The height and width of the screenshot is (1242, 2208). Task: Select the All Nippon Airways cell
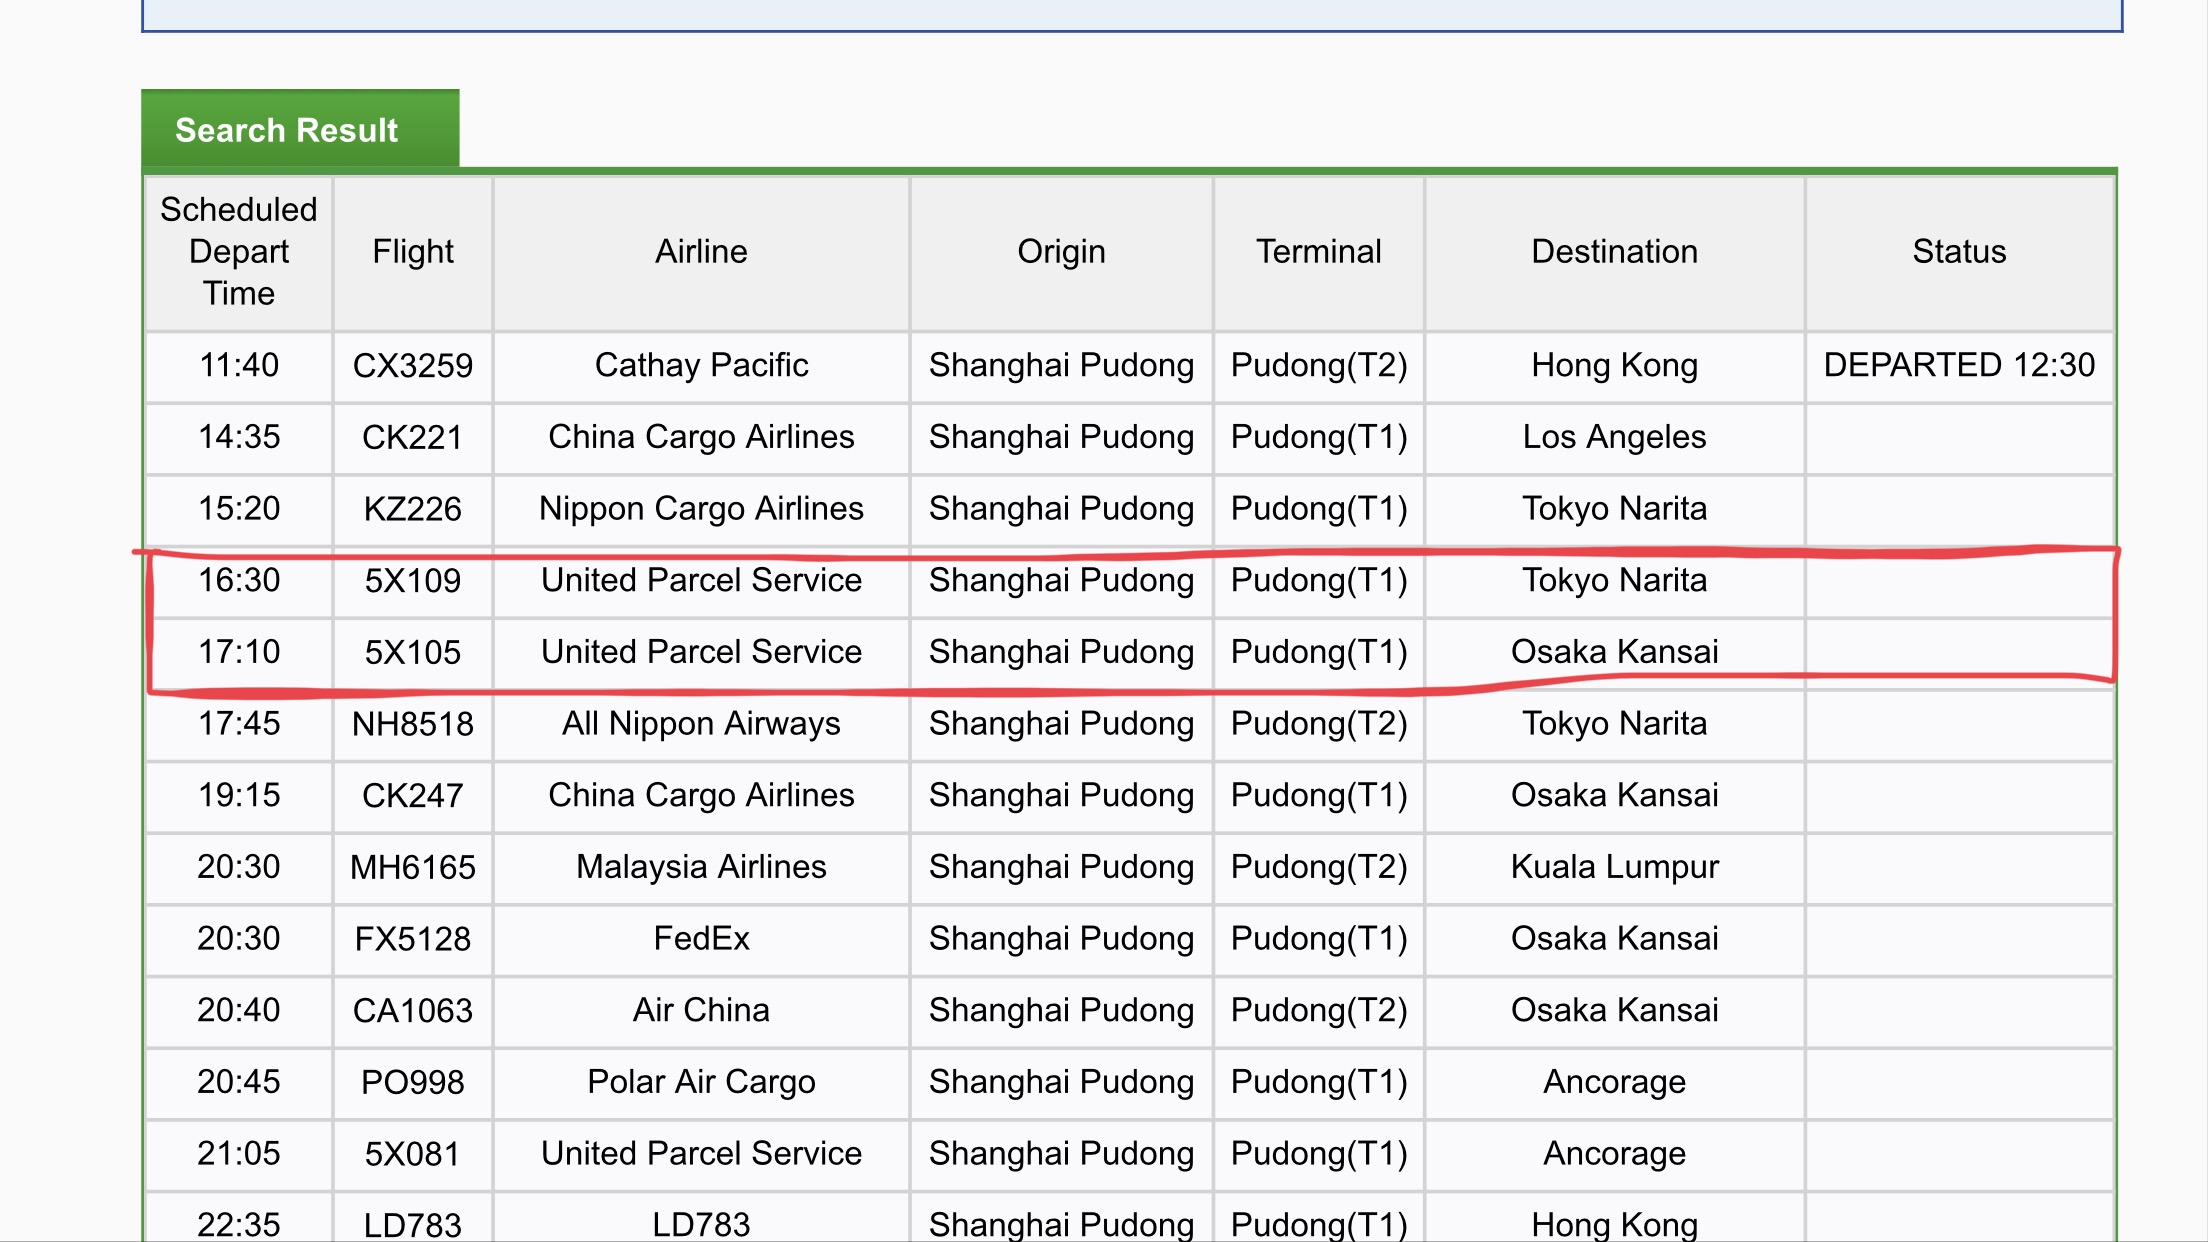[x=701, y=724]
